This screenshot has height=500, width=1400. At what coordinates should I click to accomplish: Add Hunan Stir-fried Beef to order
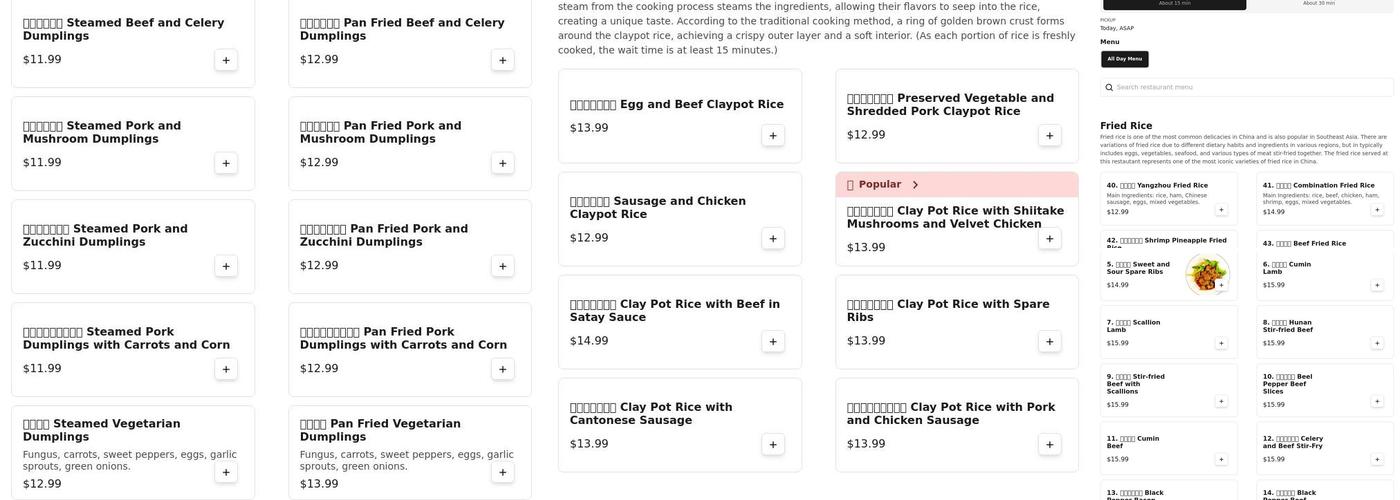coord(1377,343)
